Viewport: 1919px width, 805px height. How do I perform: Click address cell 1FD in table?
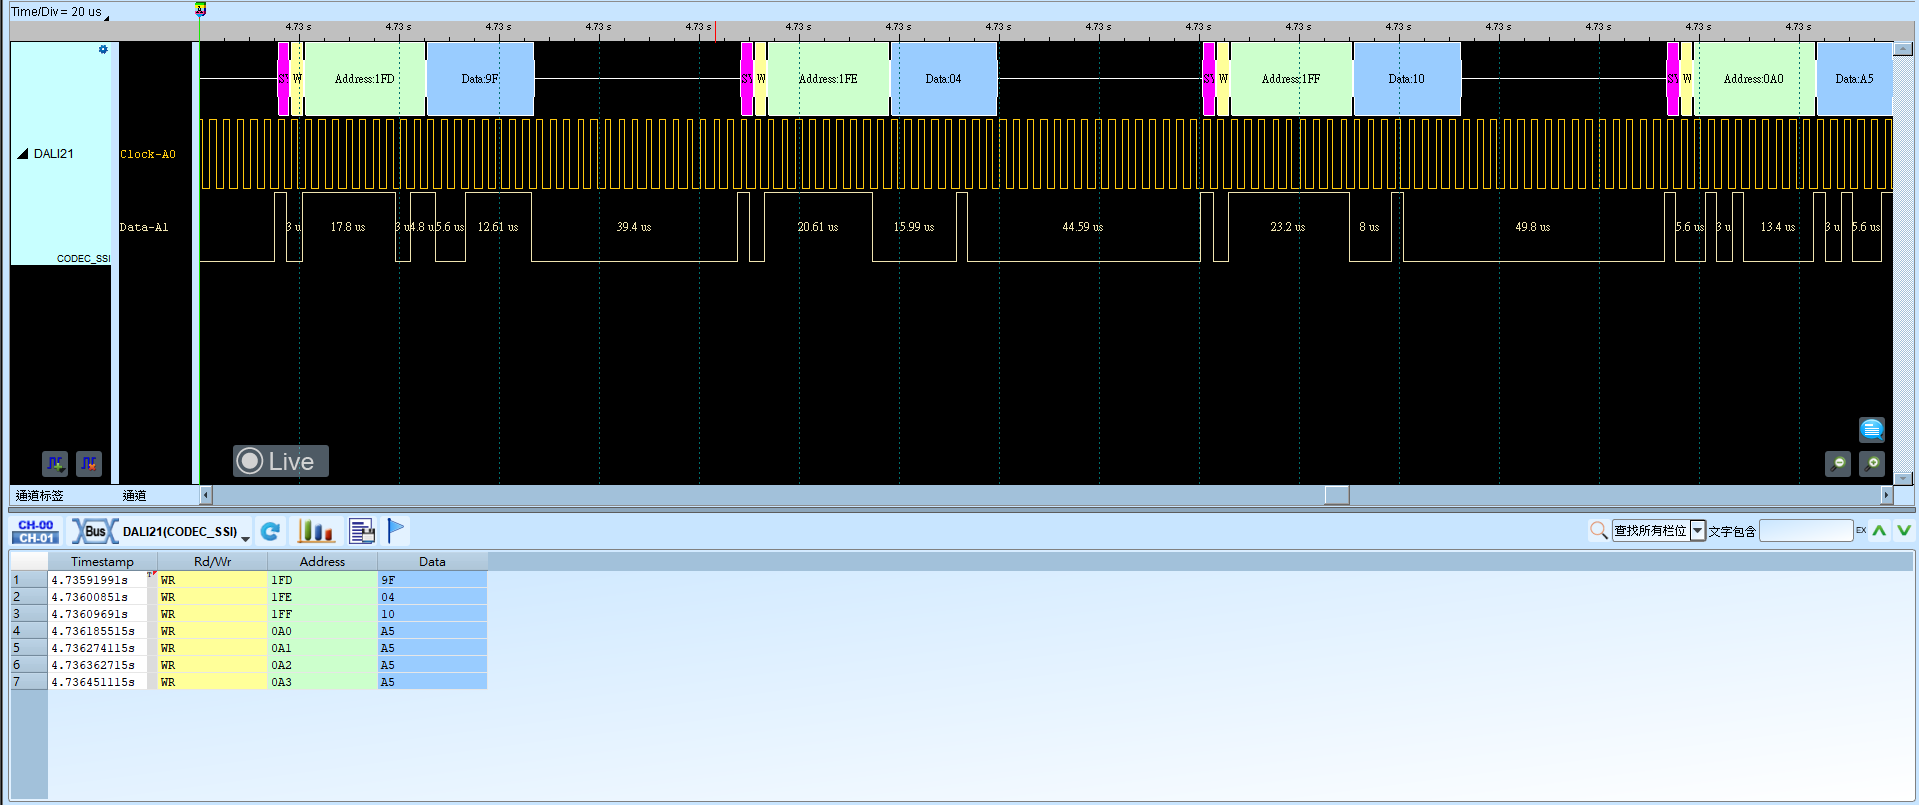pyautogui.click(x=322, y=580)
